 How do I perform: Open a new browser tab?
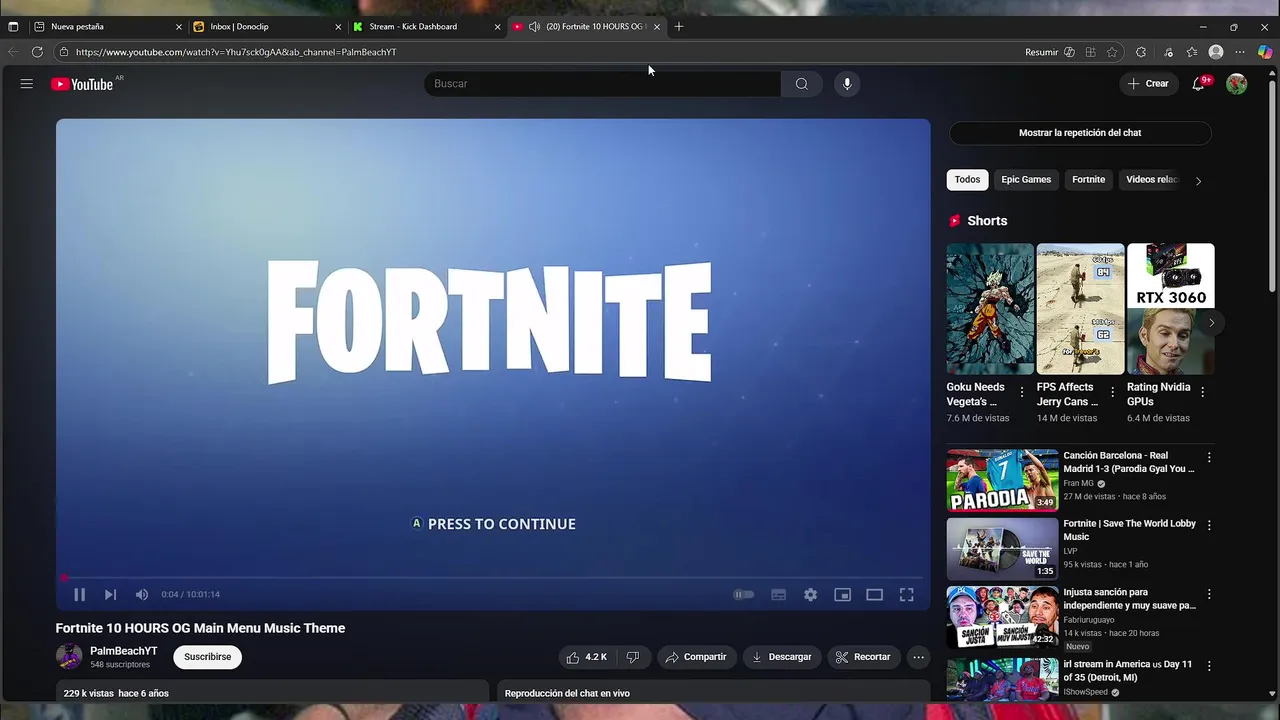pos(679,27)
